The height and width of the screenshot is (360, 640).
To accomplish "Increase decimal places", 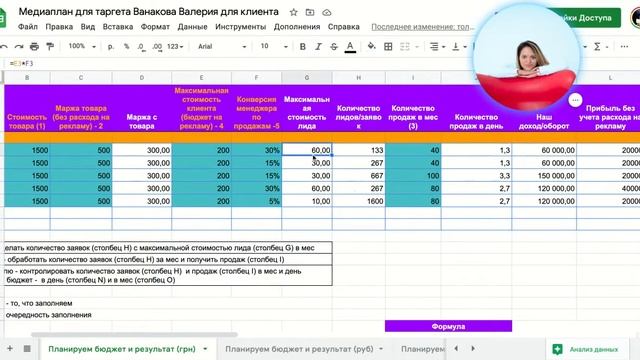I will pyautogui.click(x=157, y=47).
